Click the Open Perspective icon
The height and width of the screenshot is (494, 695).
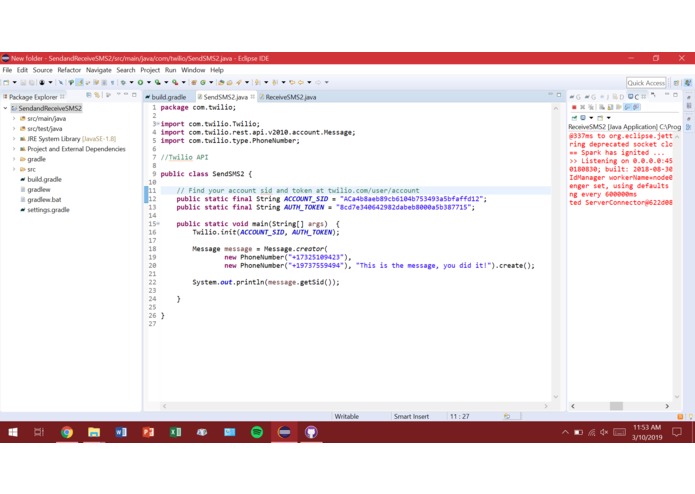click(676, 83)
